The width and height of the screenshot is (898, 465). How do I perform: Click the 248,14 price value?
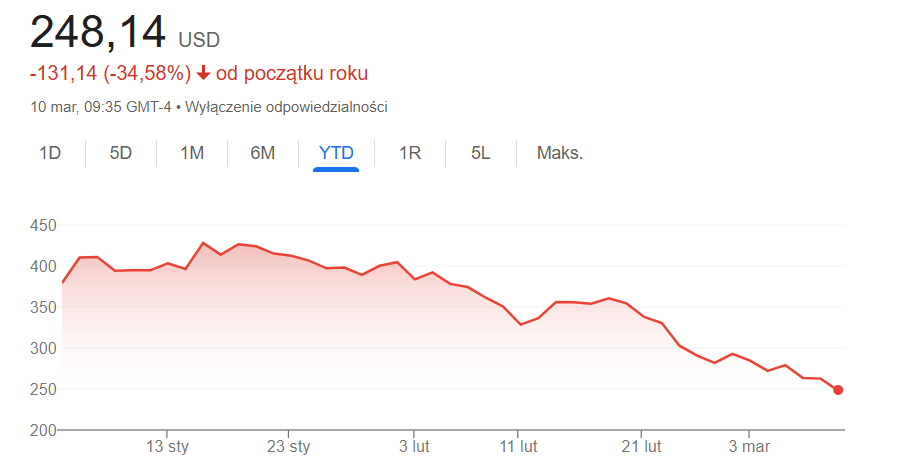[97, 33]
